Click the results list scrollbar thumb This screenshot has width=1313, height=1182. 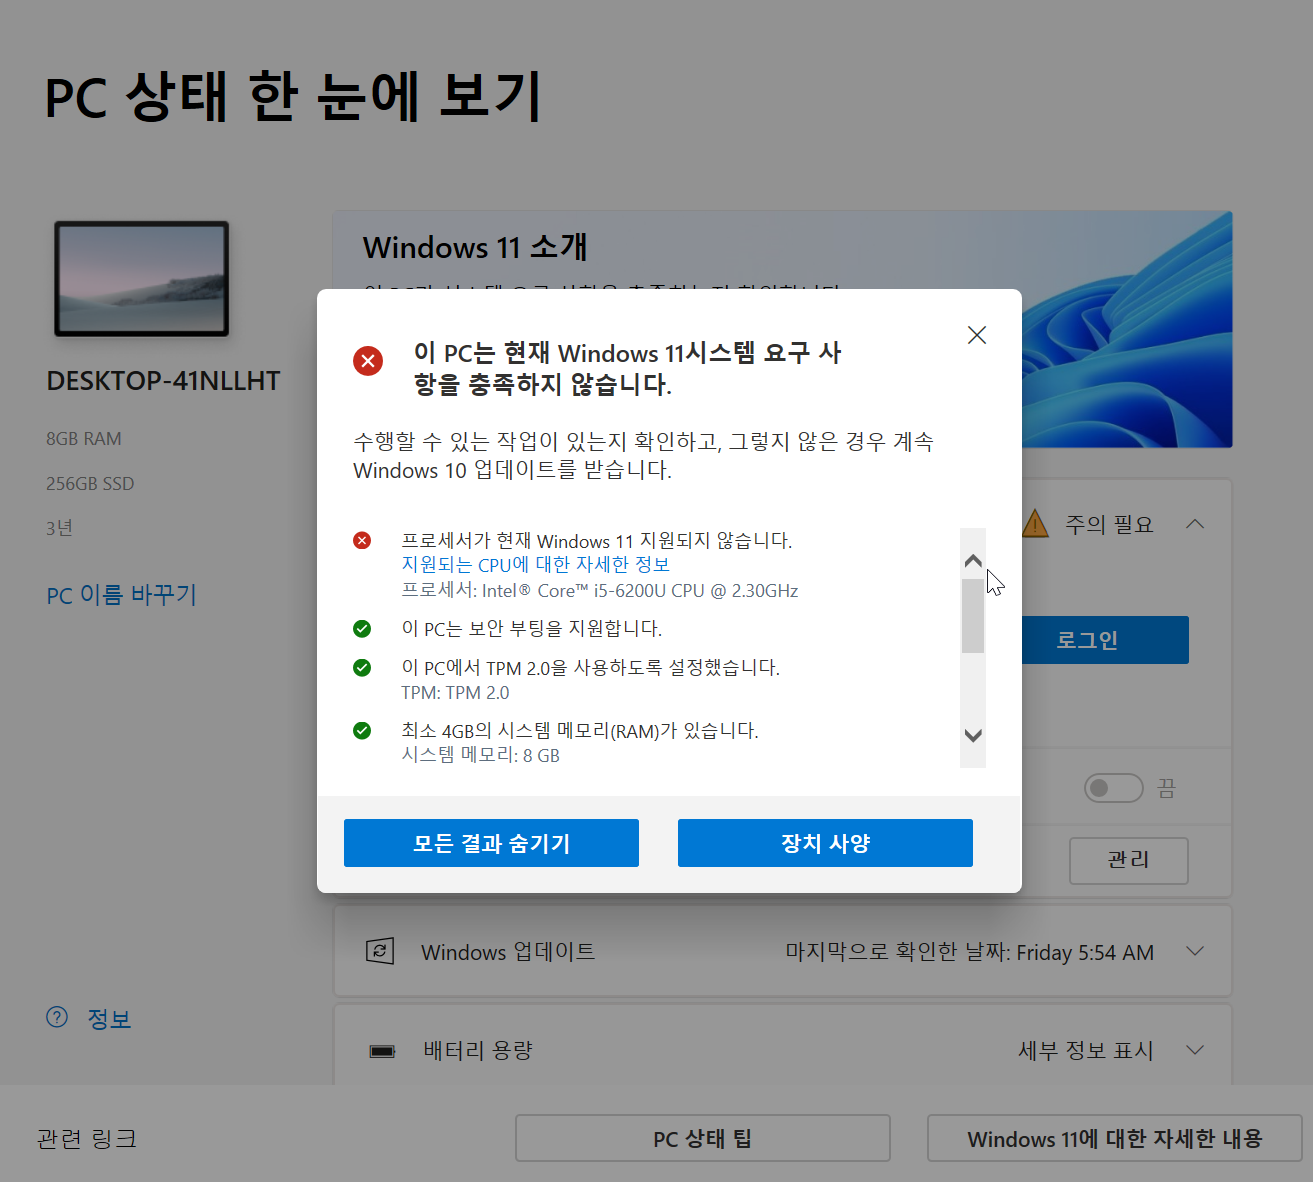[973, 616]
